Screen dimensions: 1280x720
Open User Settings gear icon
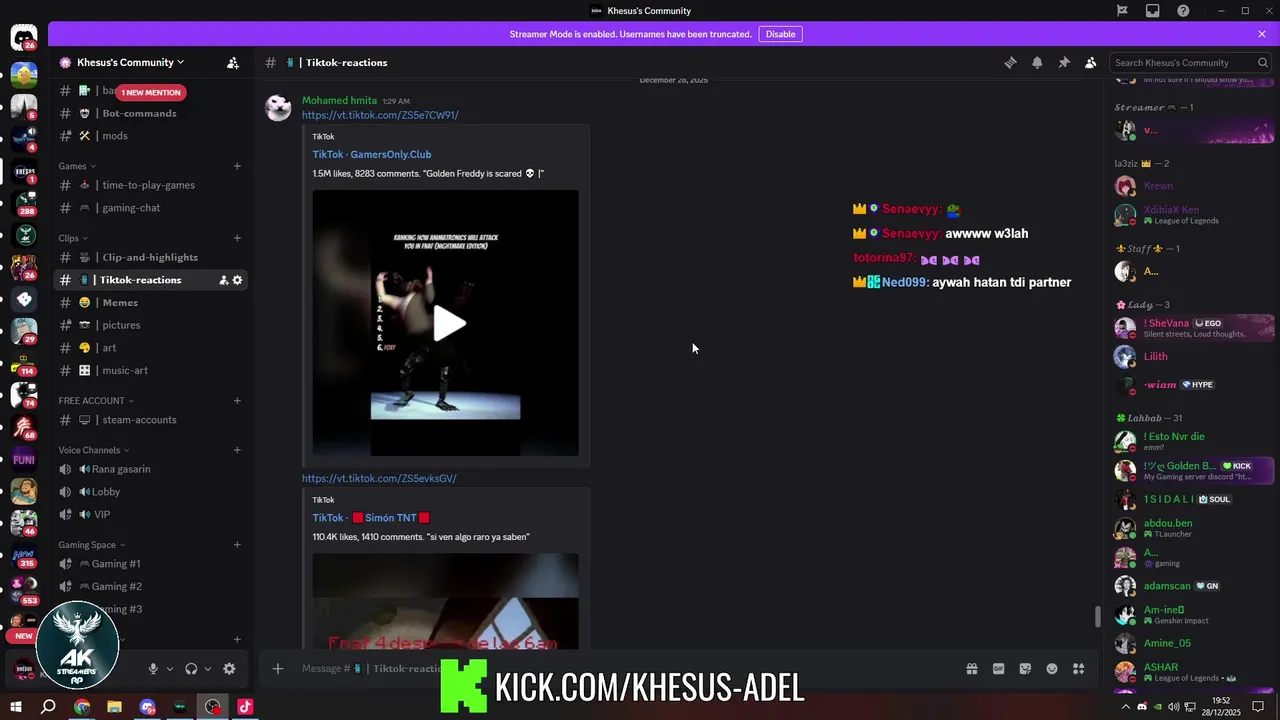click(x=229, y=669)
